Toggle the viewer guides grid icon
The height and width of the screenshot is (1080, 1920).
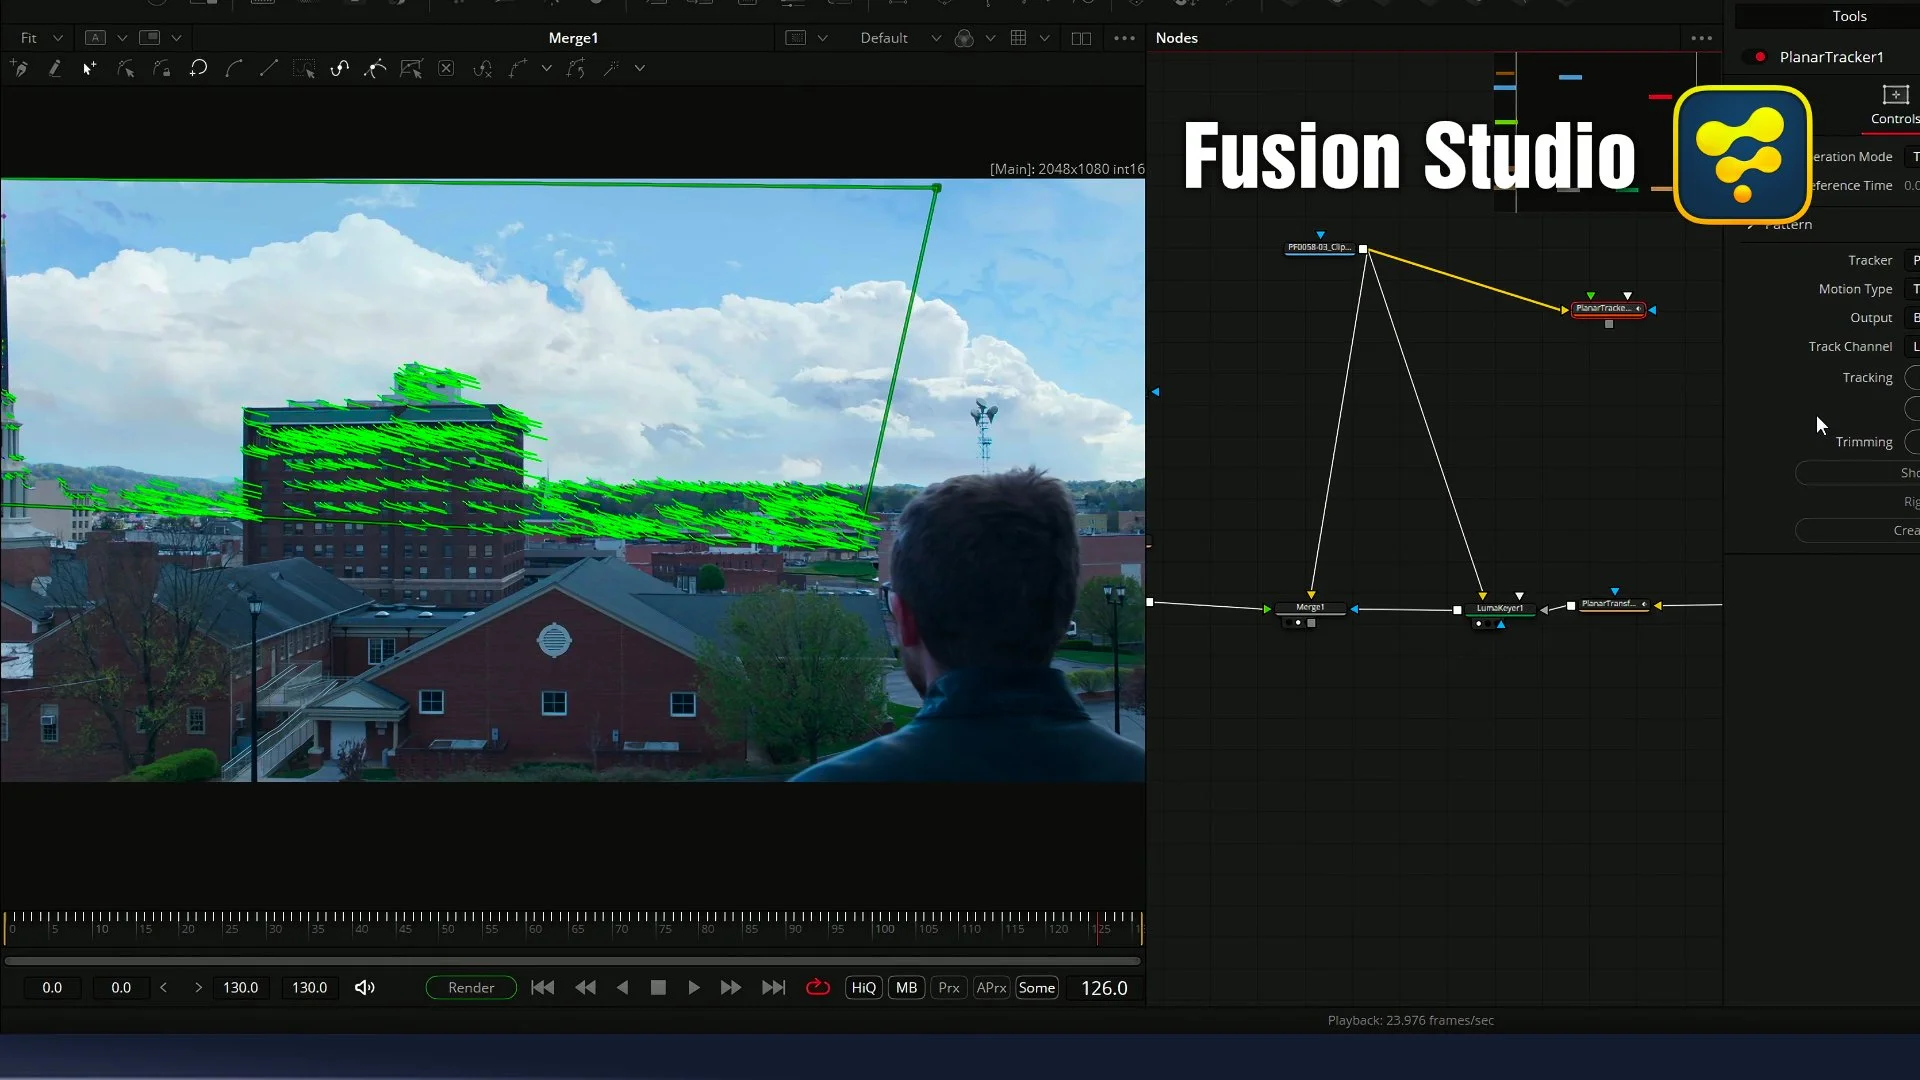1018,38
